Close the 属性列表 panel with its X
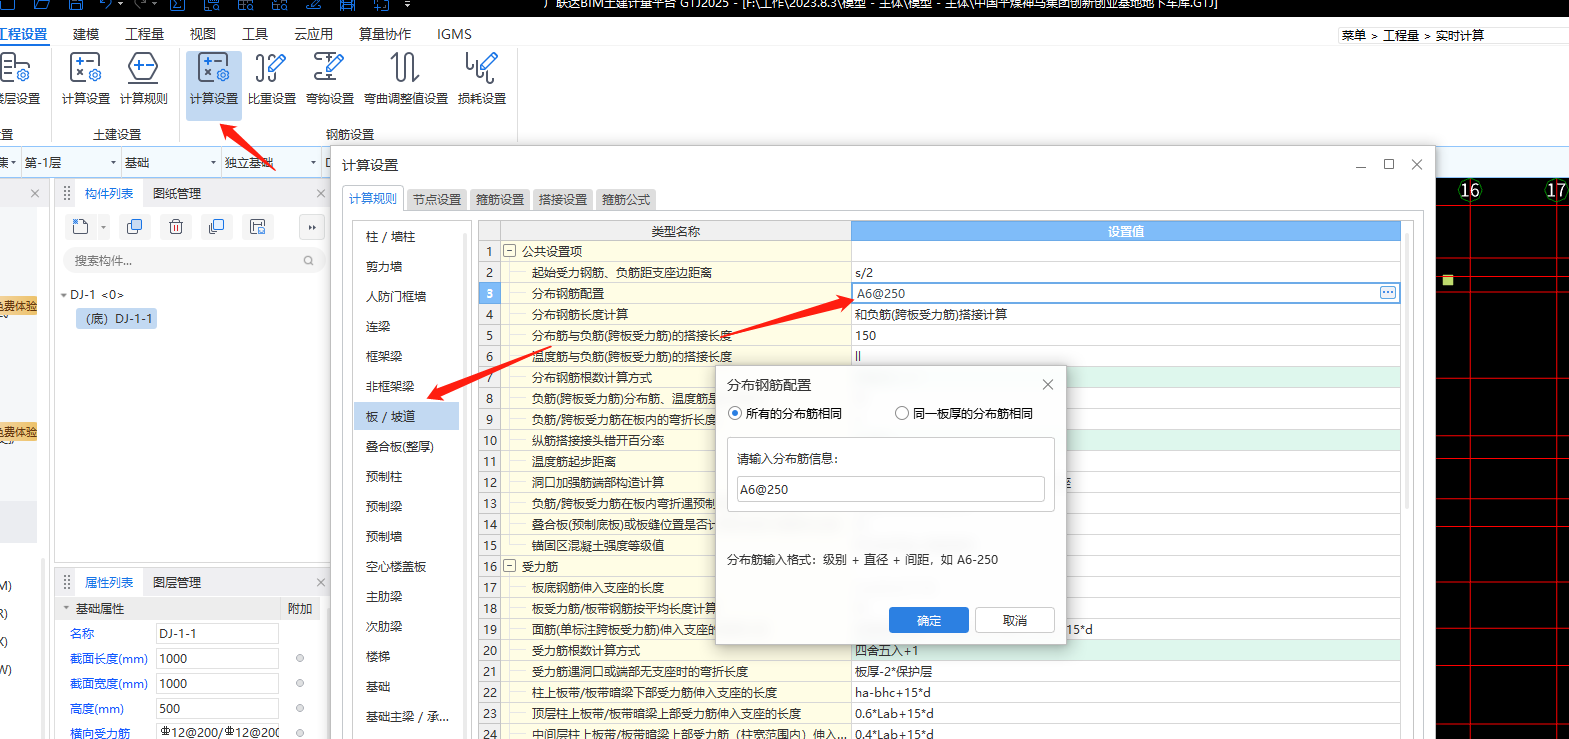Screen dimensions: 1569x739 320,582
